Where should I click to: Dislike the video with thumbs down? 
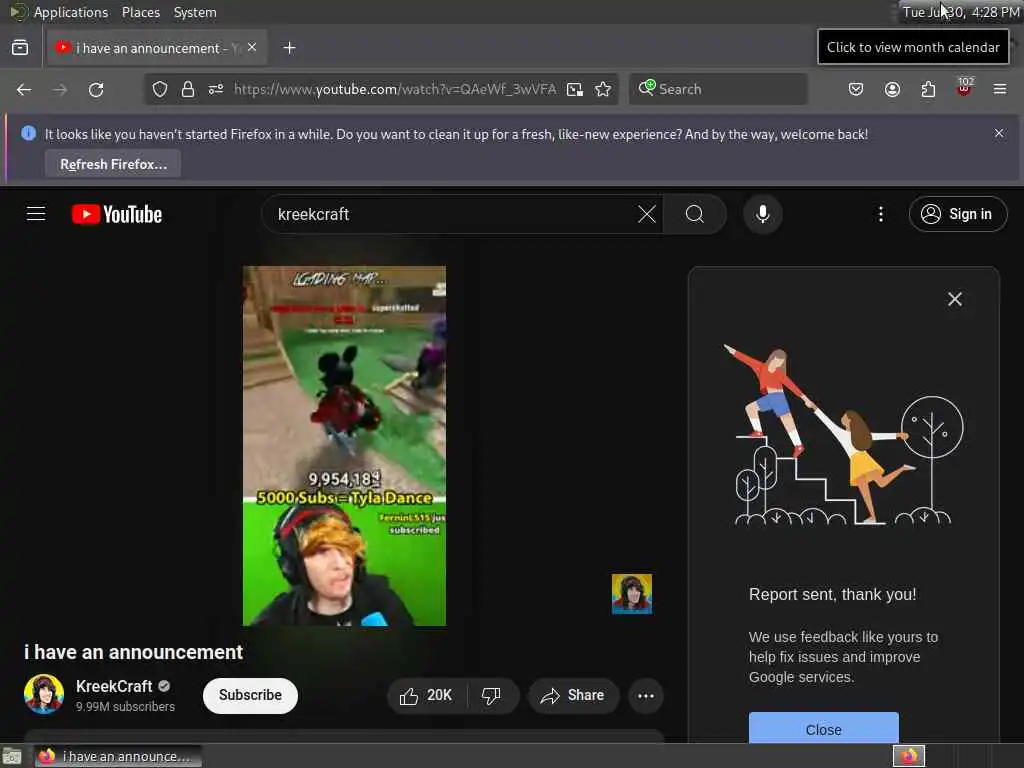(492, 696)
